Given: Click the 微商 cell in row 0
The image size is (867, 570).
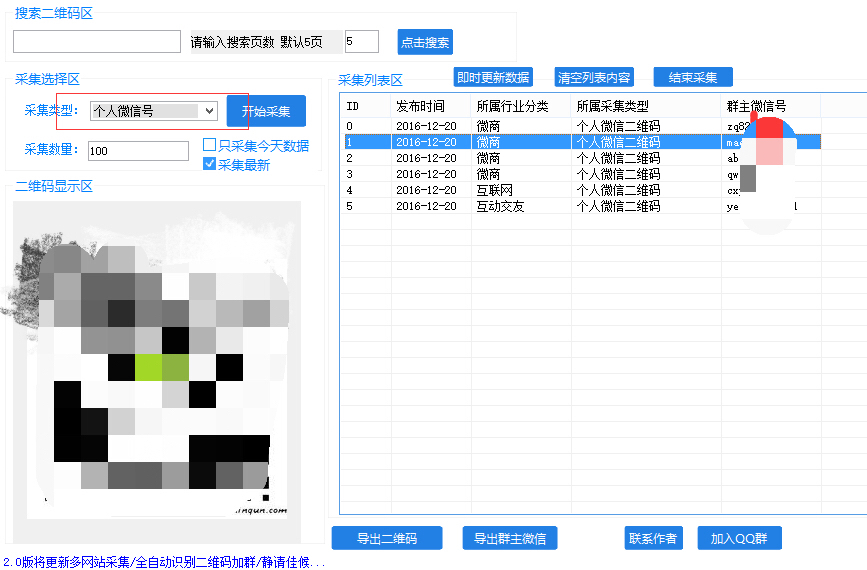Looking at the screenshot, I should tap(521, 126).
